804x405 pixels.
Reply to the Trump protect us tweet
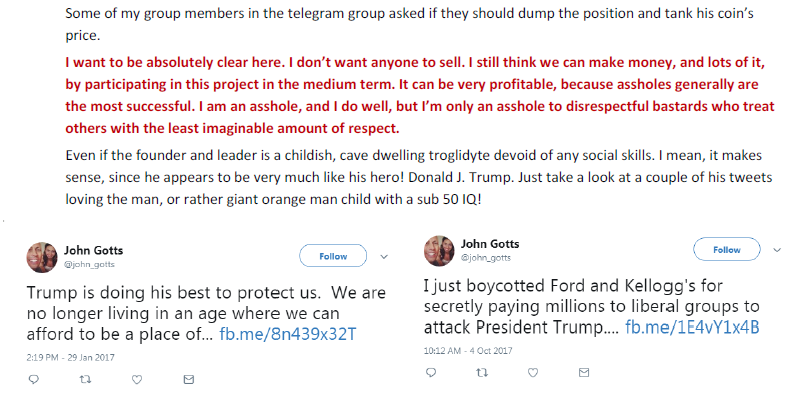pos(34,379)
